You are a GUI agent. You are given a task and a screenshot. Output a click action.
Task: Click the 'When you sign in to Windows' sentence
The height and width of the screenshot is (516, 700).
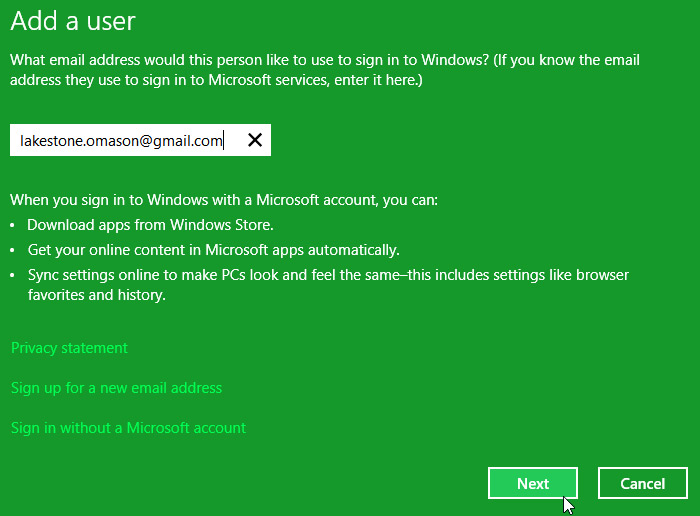(x=224, y=200)
